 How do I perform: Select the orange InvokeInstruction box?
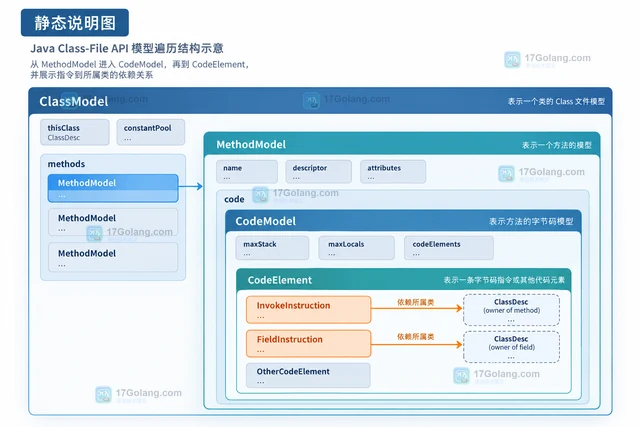coord(309,310)
